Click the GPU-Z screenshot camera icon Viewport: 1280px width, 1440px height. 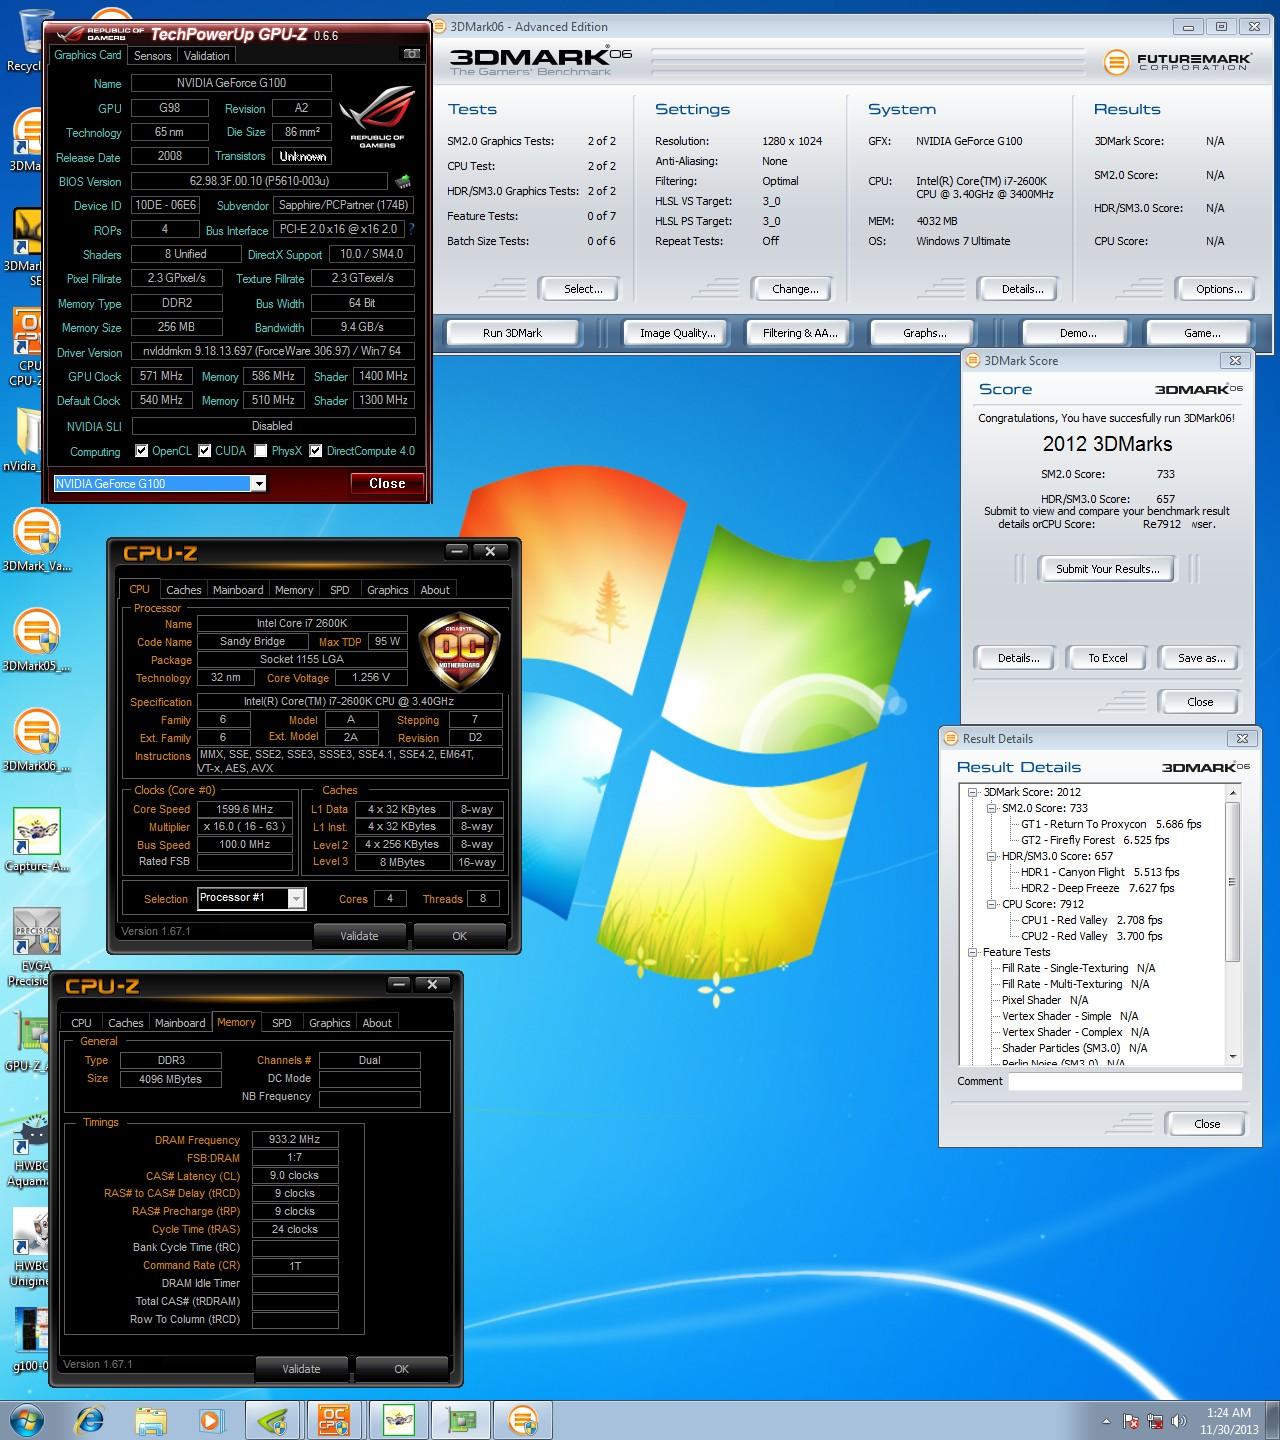[411, 54]
